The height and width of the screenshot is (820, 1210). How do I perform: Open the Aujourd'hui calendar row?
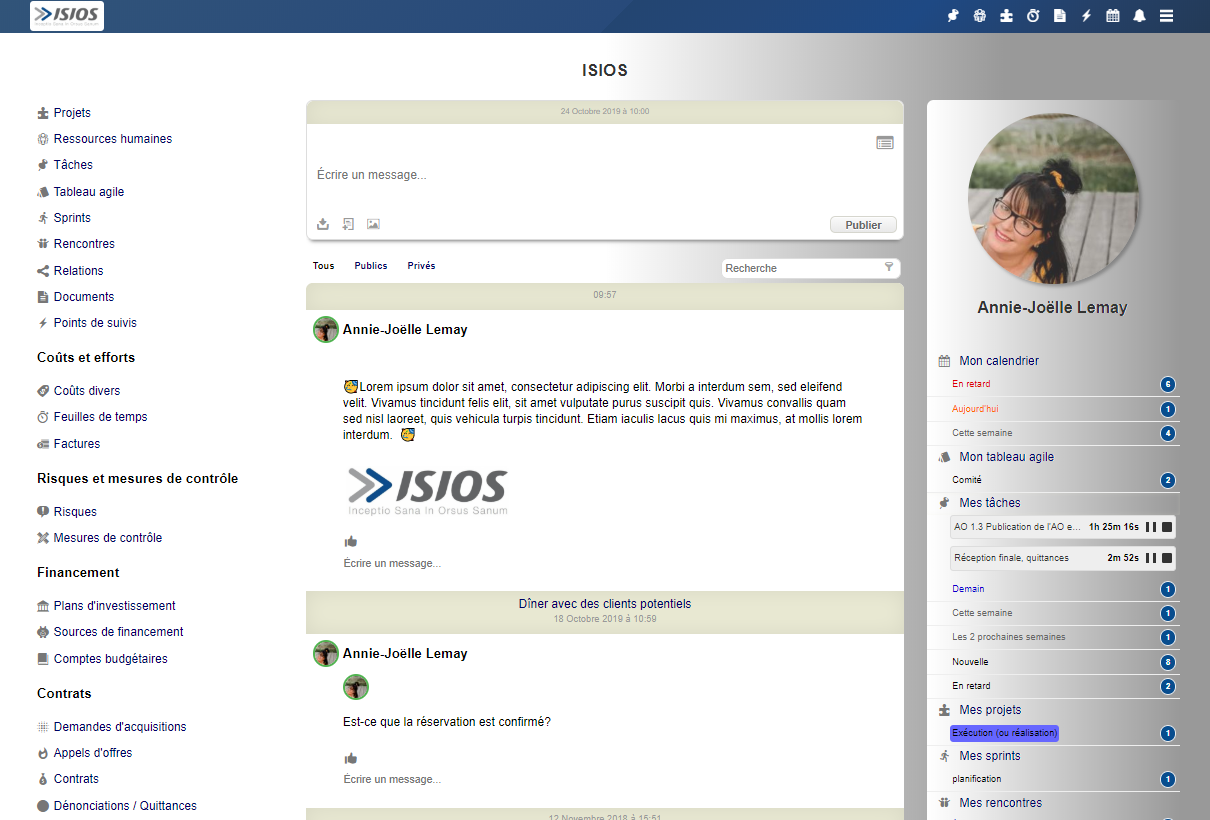click(1054, 409)
